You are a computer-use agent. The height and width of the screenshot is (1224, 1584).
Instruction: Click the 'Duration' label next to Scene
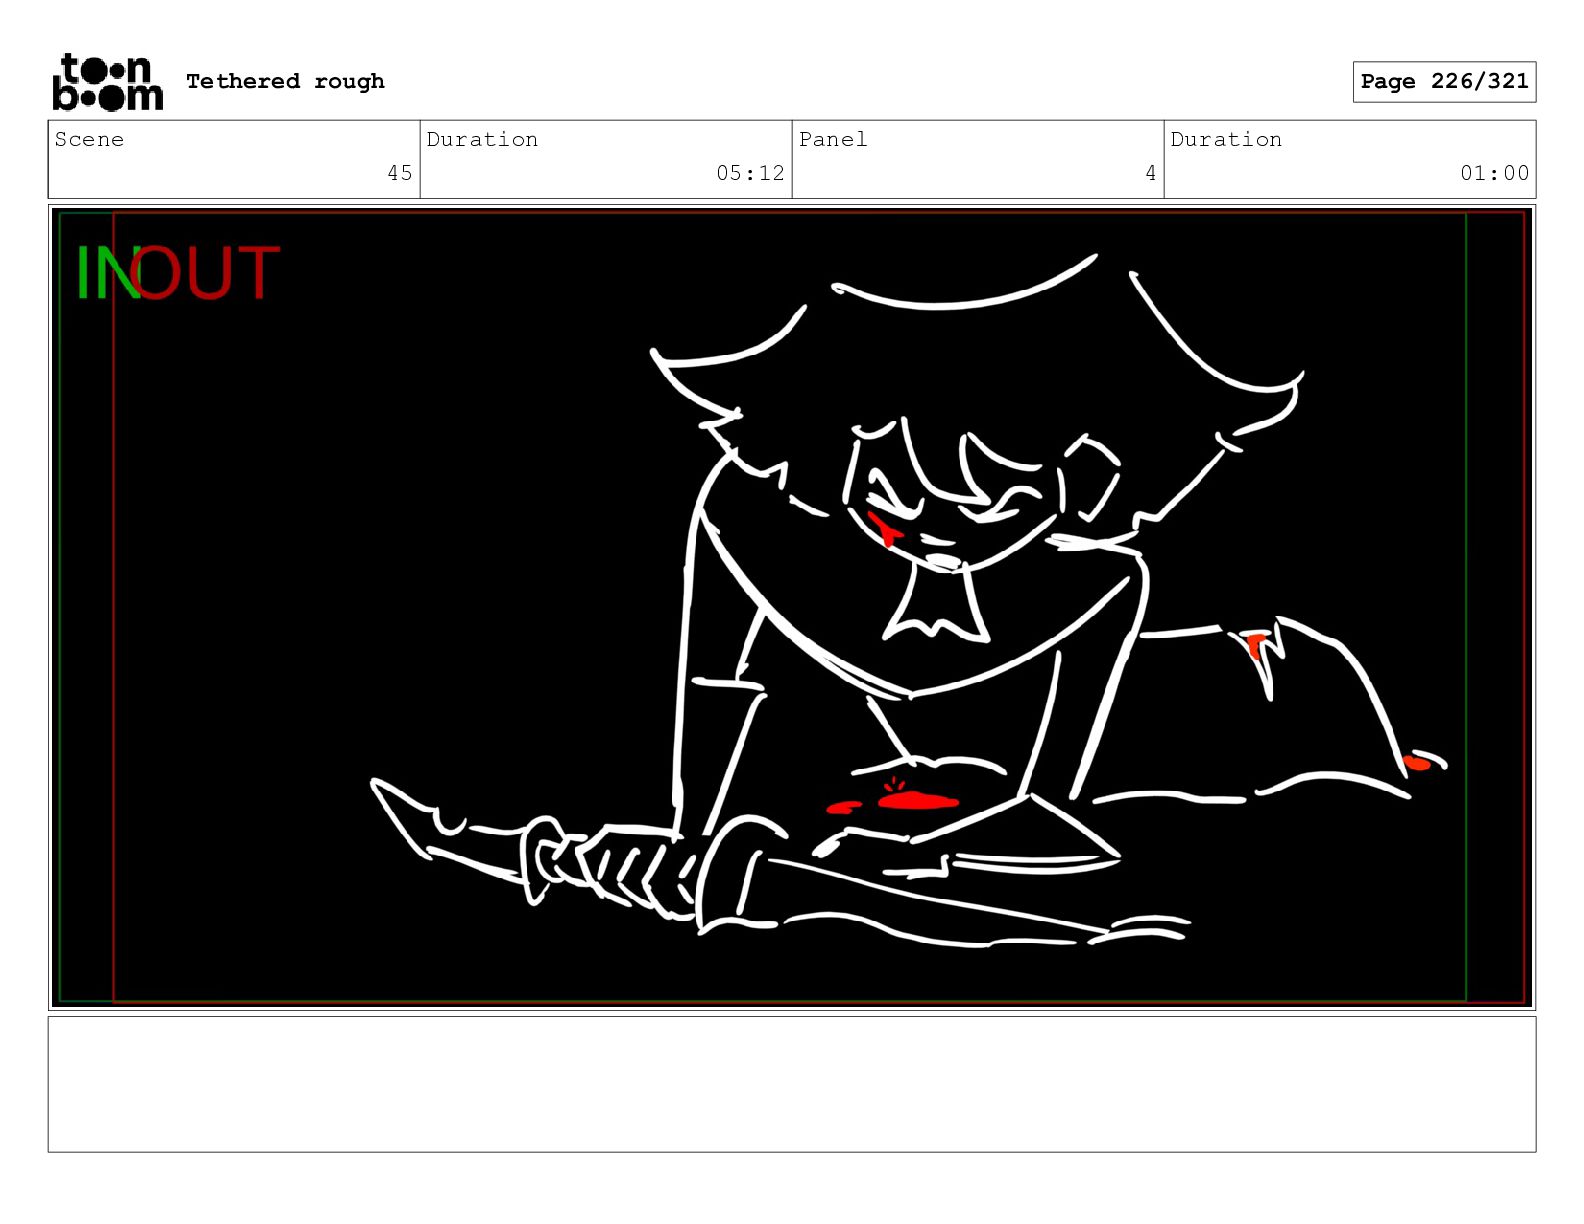(482, 139)
